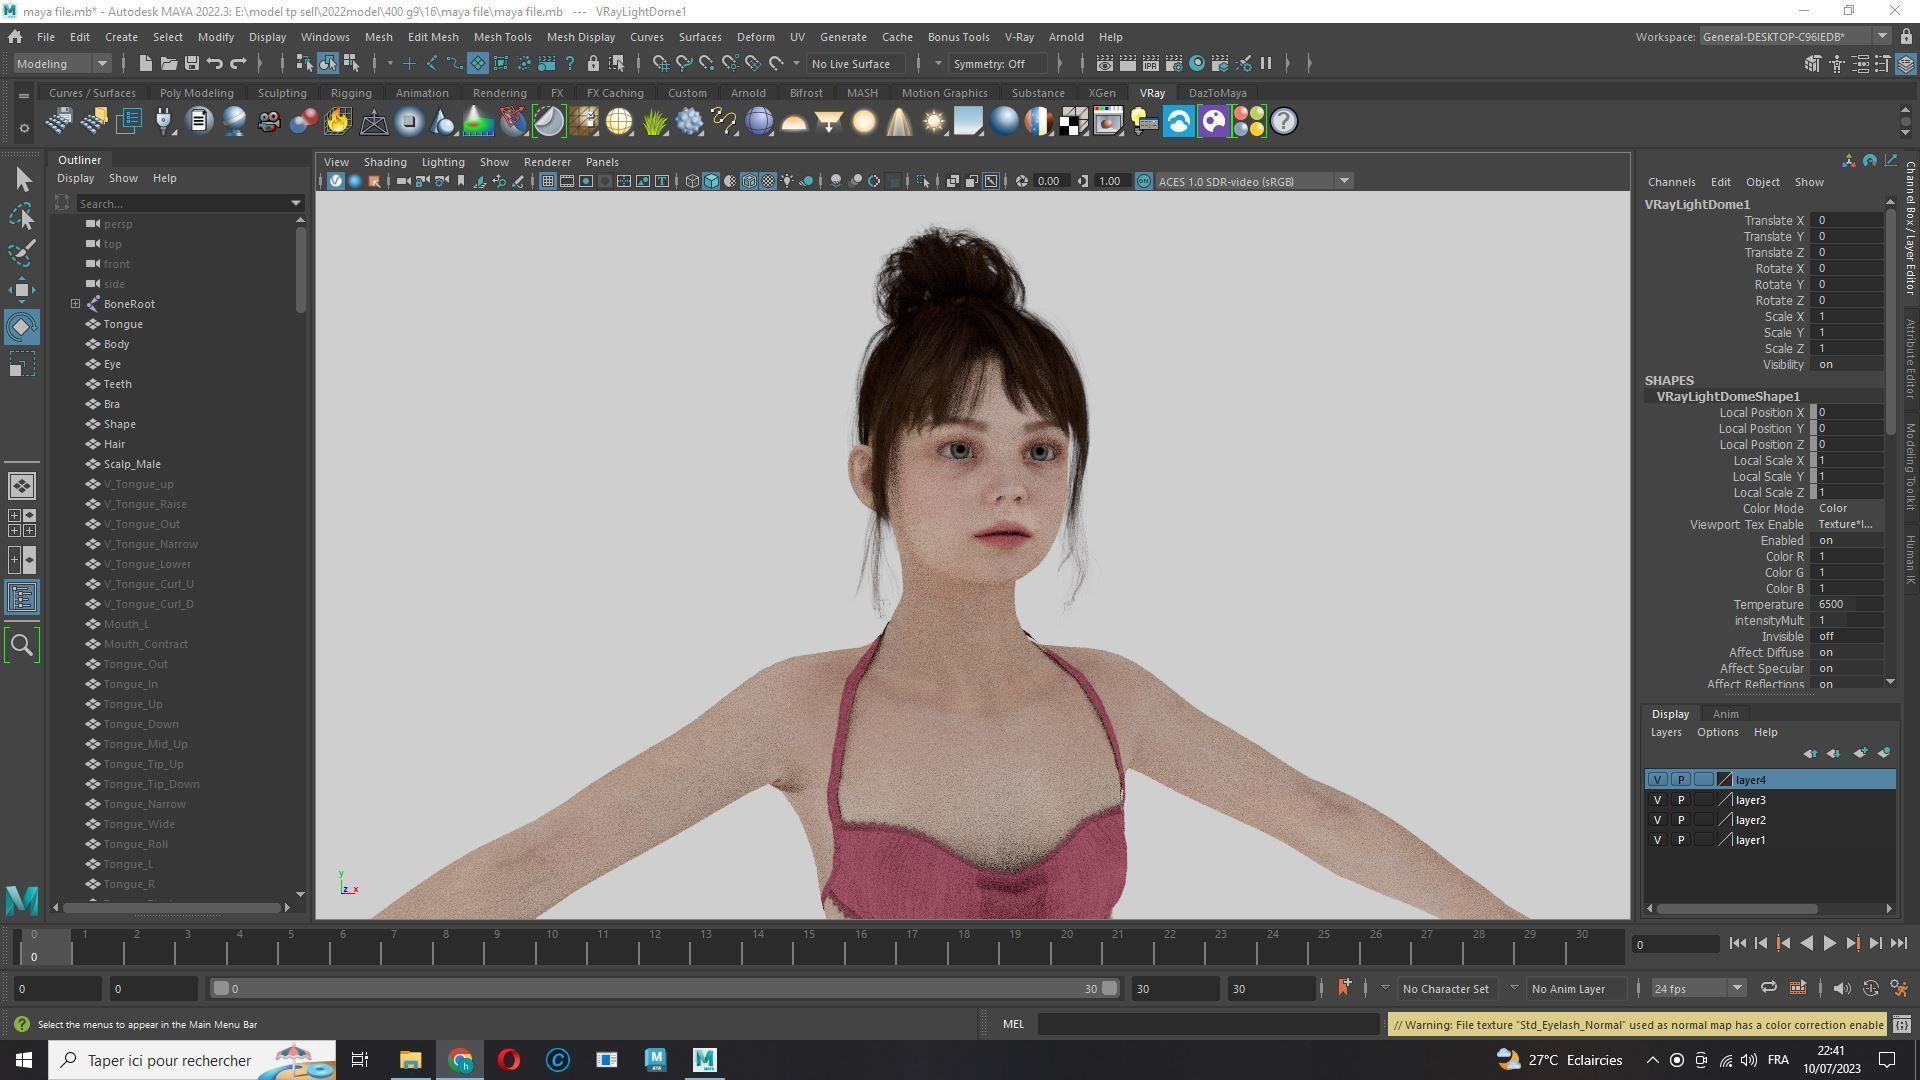This screenshot has height=1080, width=1920.
Task: Toggle loop playback icon
Action: click(x=1768, y=988)
